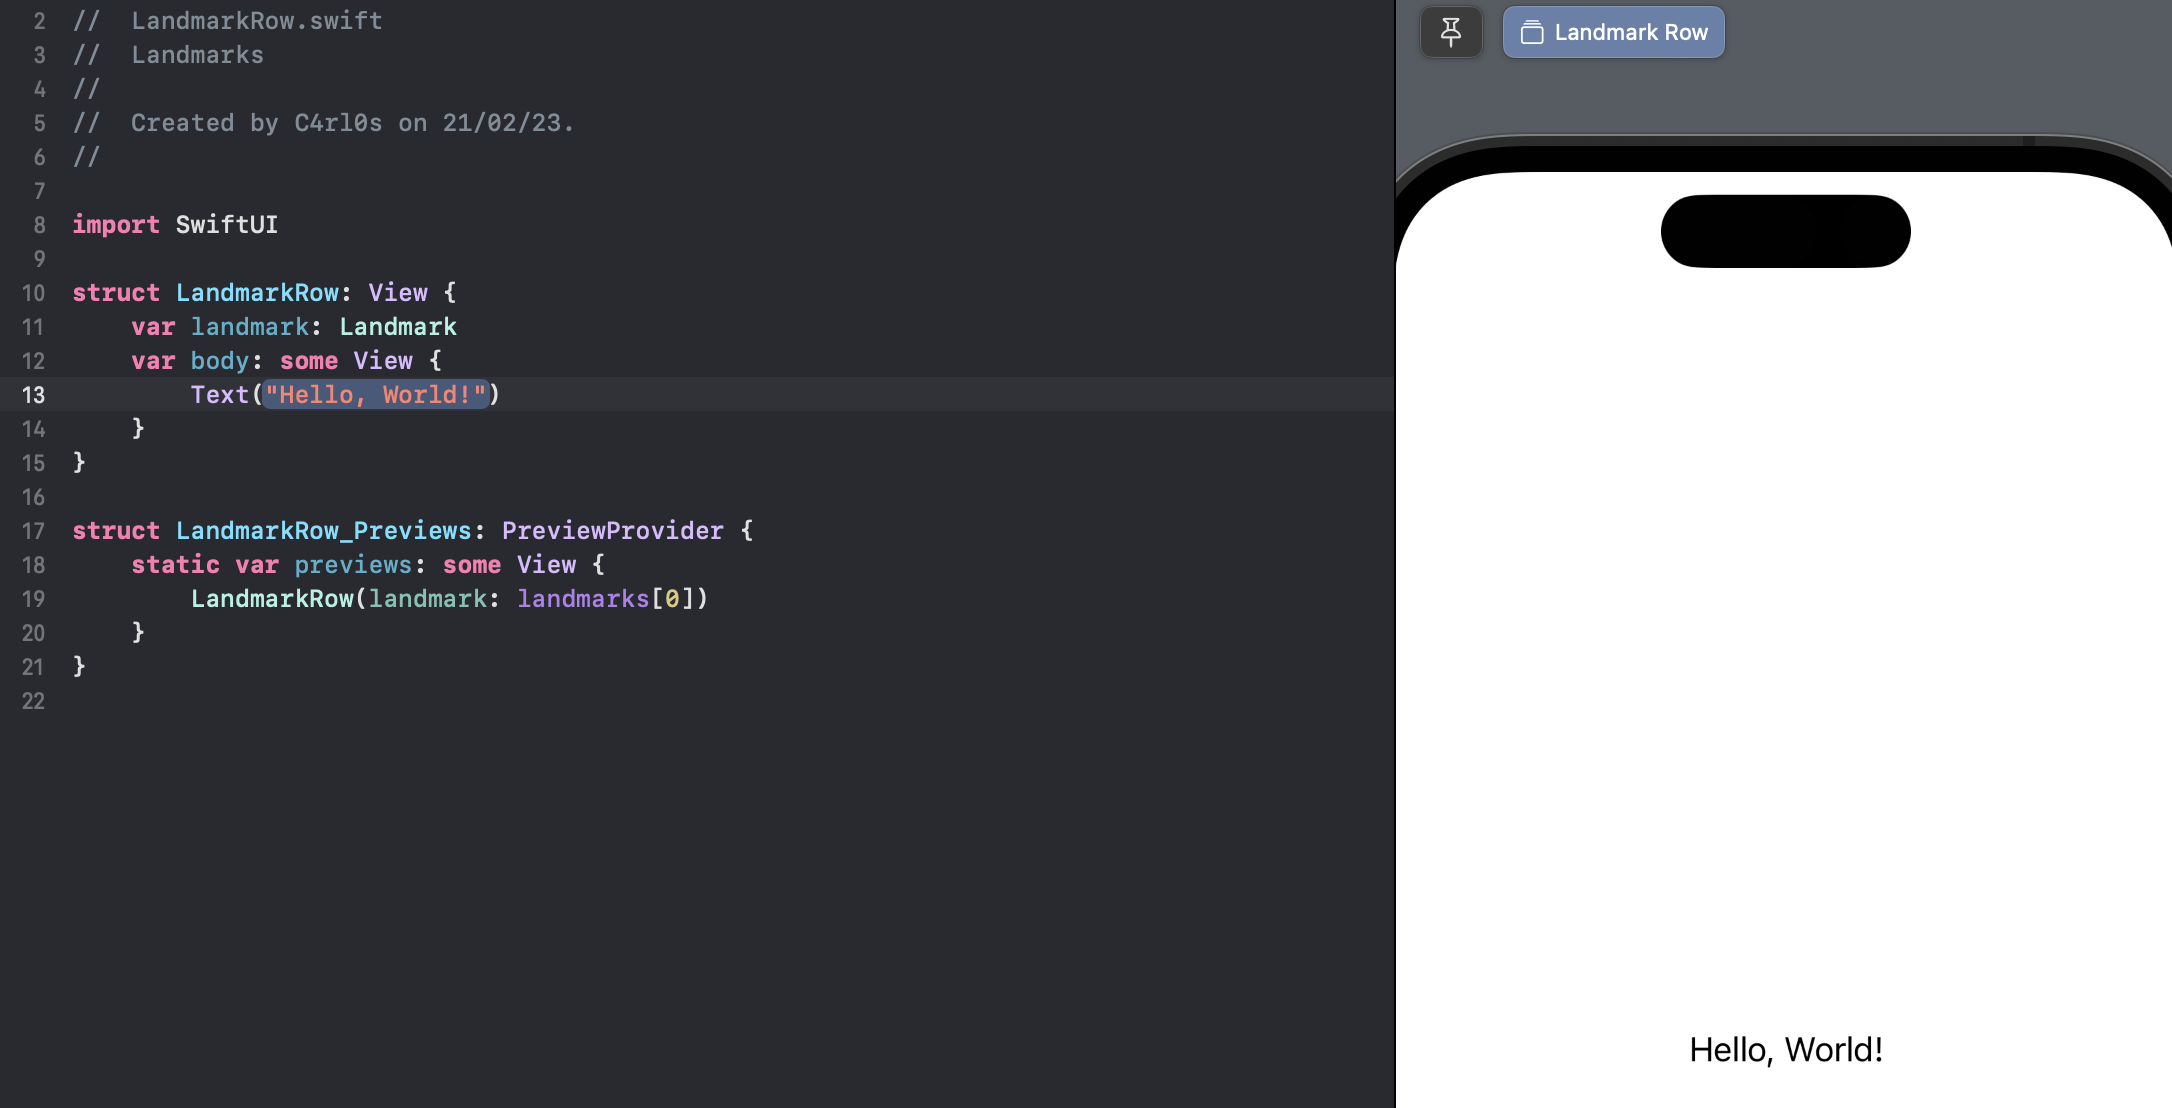Click line number 22 in the gutter
Image resolution: width=2172 pixels, height=1108 pixels.
point(33,701)
